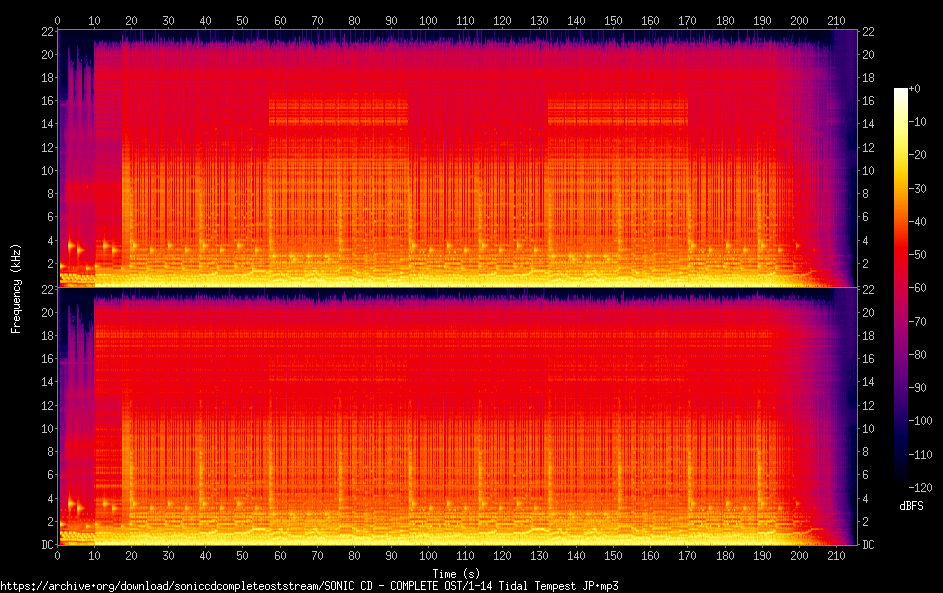Click the dBFS label under the color scale

[911, 506]
